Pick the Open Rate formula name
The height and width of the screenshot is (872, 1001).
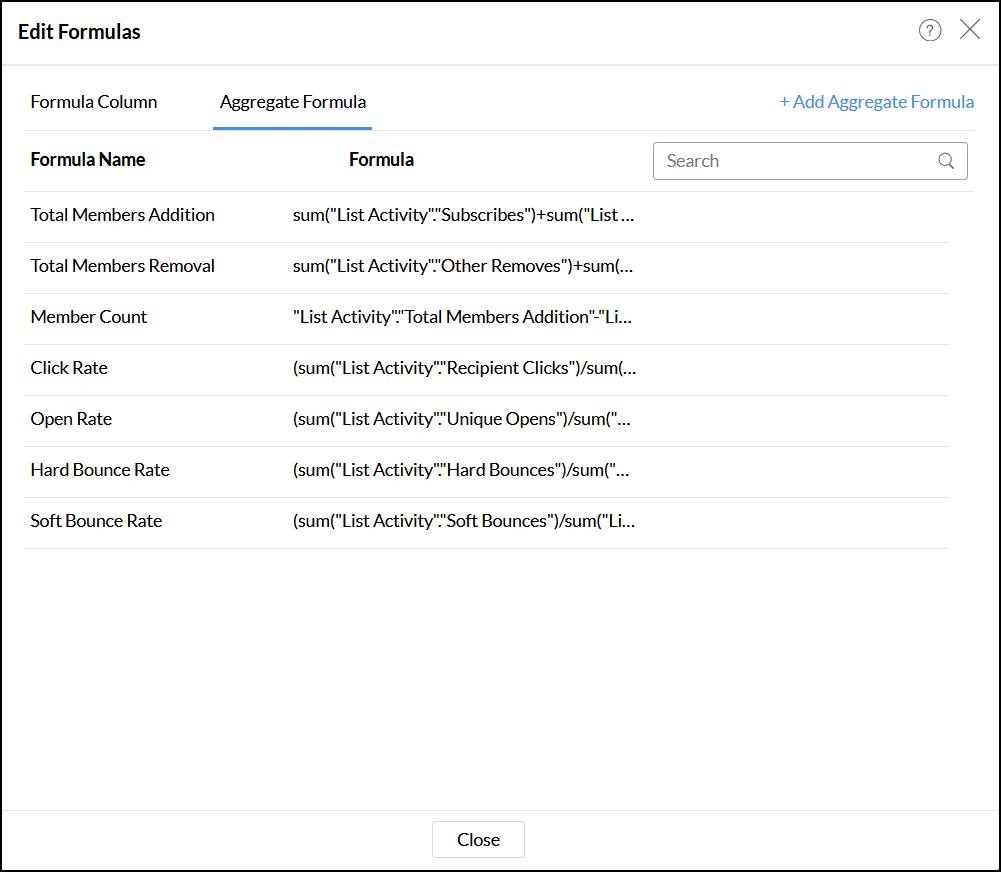pyautogui.click(x=71, y=419)
